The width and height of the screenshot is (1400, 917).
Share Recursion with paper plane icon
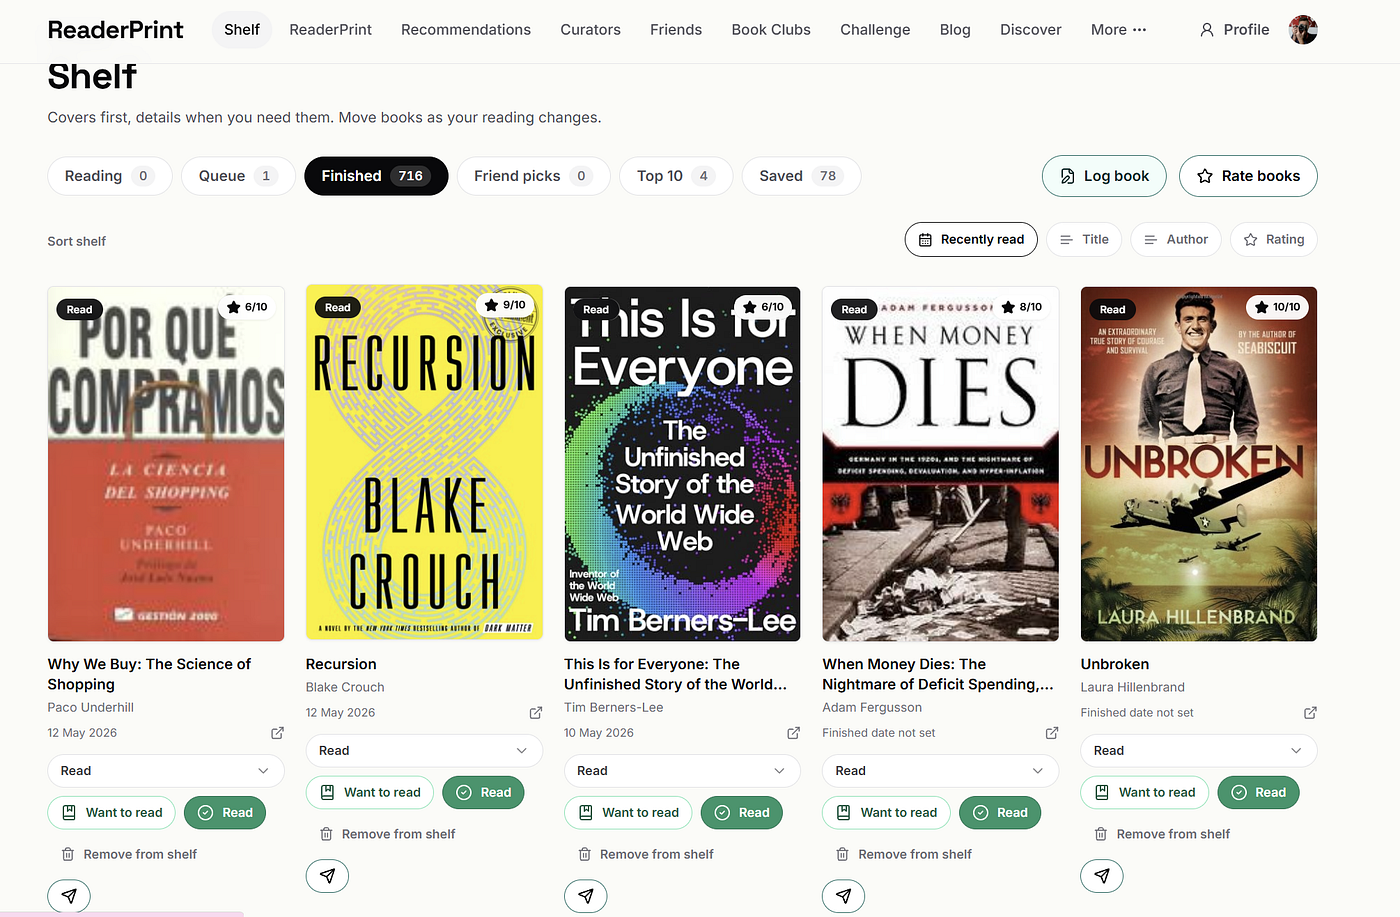327,876
